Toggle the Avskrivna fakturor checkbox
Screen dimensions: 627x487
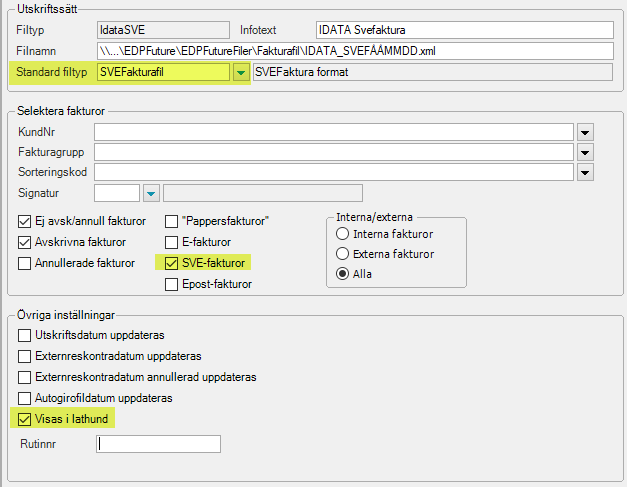(24, 242)
